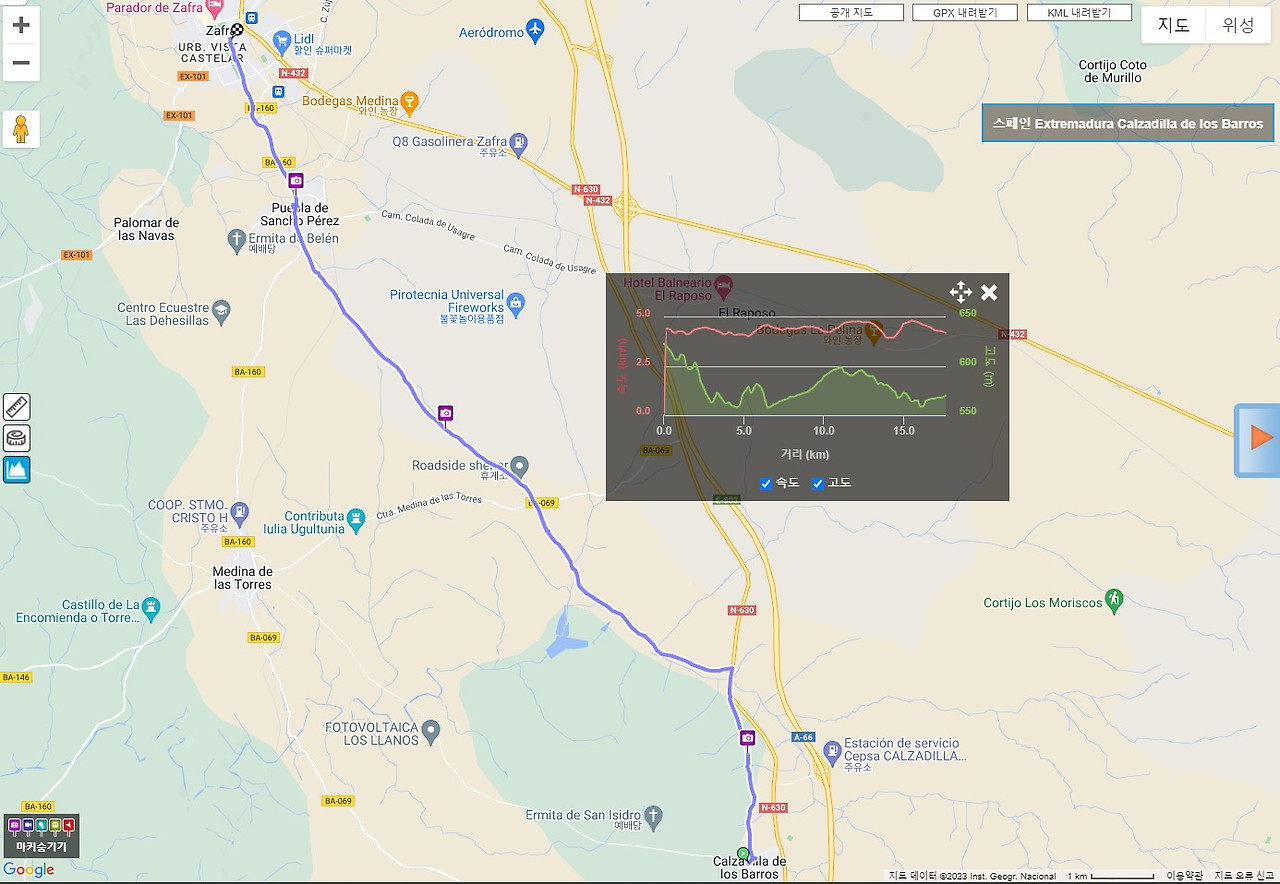1280x884 pixels.
Task: Switch to the 위성 satellite view
Action: [1238, 26]
